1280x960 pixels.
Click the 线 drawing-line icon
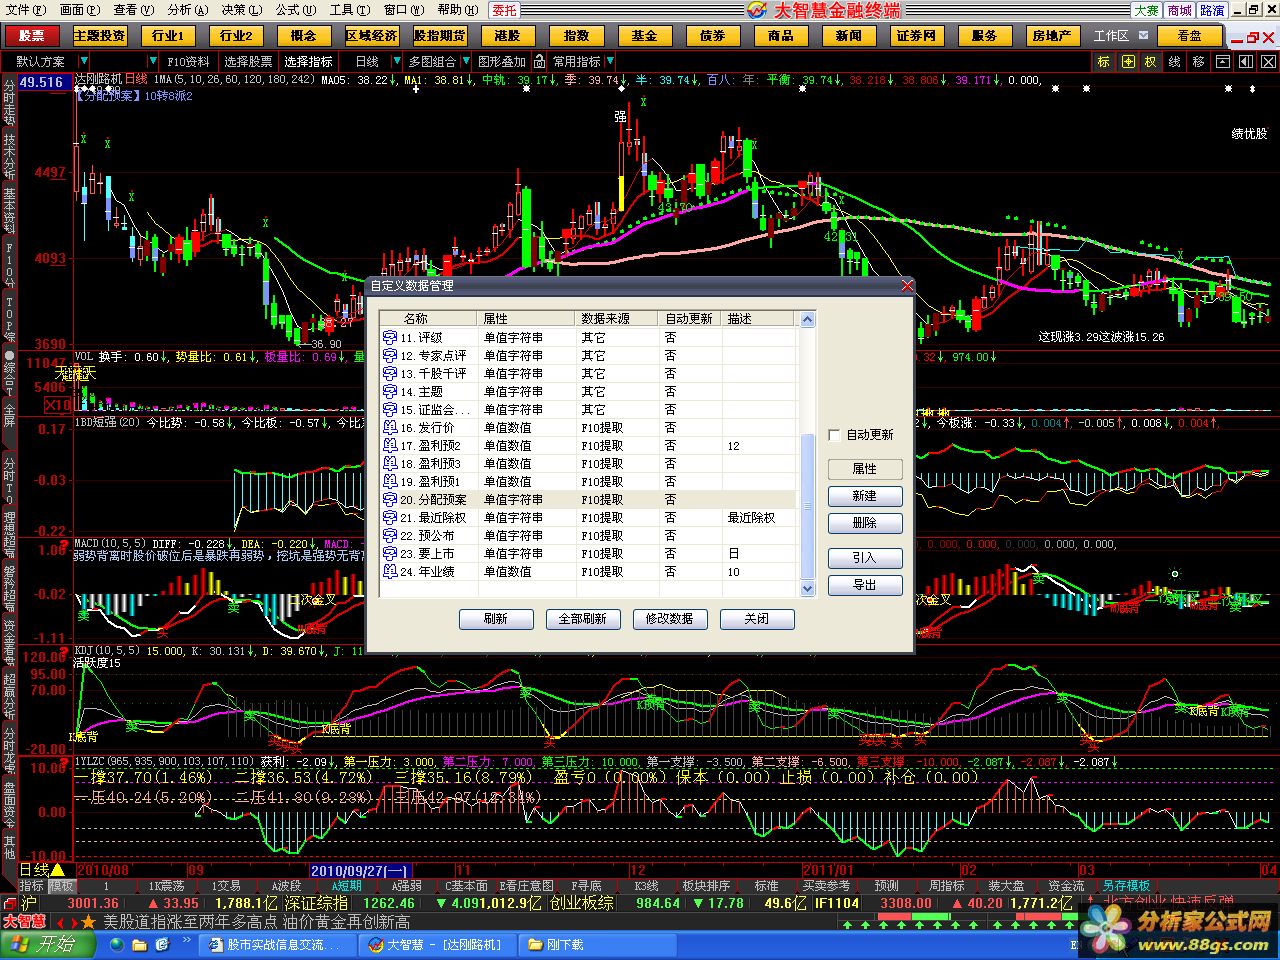(x=1174, y=61)
